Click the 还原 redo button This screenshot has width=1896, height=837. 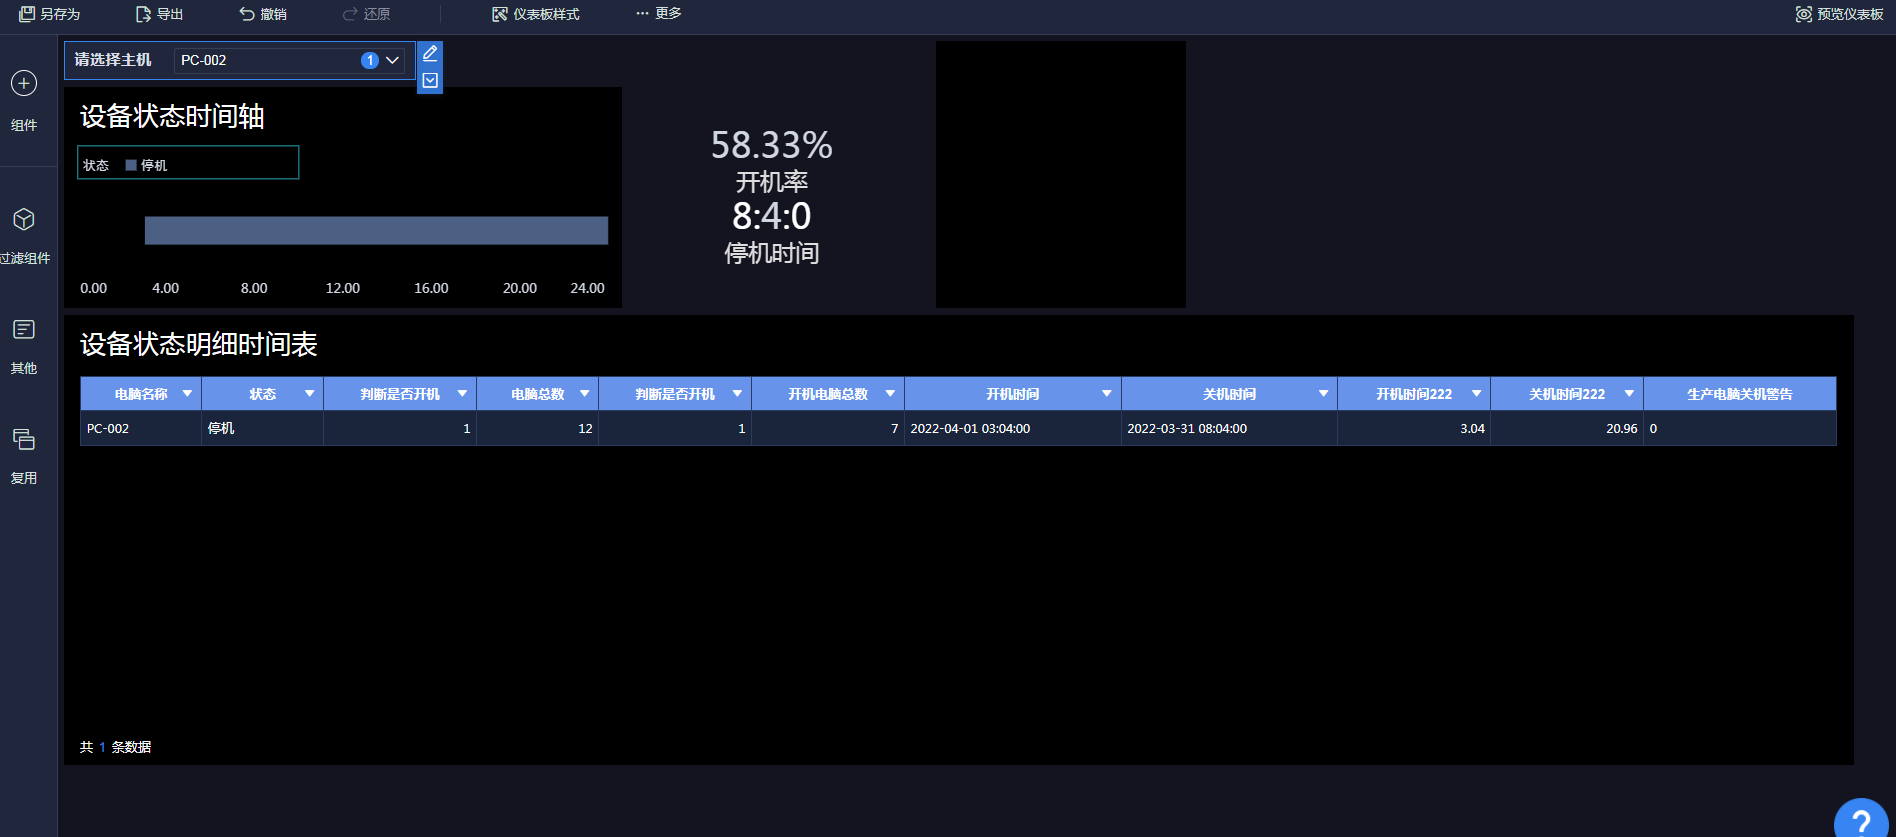[x=366, y=14]
